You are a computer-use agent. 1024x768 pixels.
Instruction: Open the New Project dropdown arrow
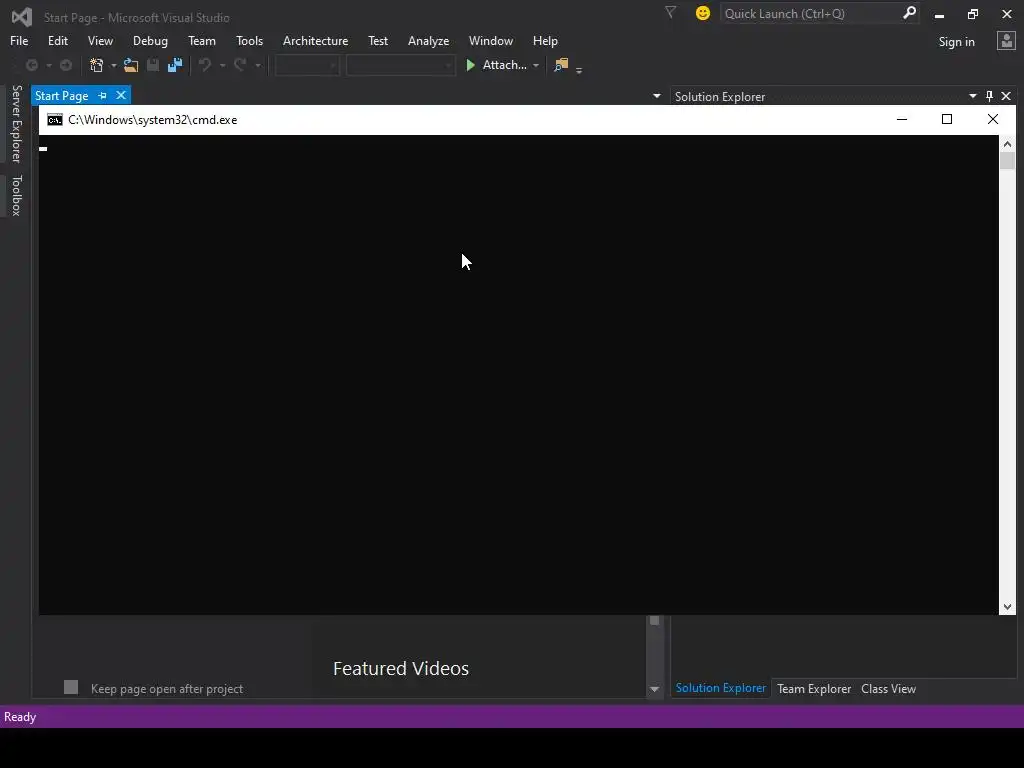point(114,65)
